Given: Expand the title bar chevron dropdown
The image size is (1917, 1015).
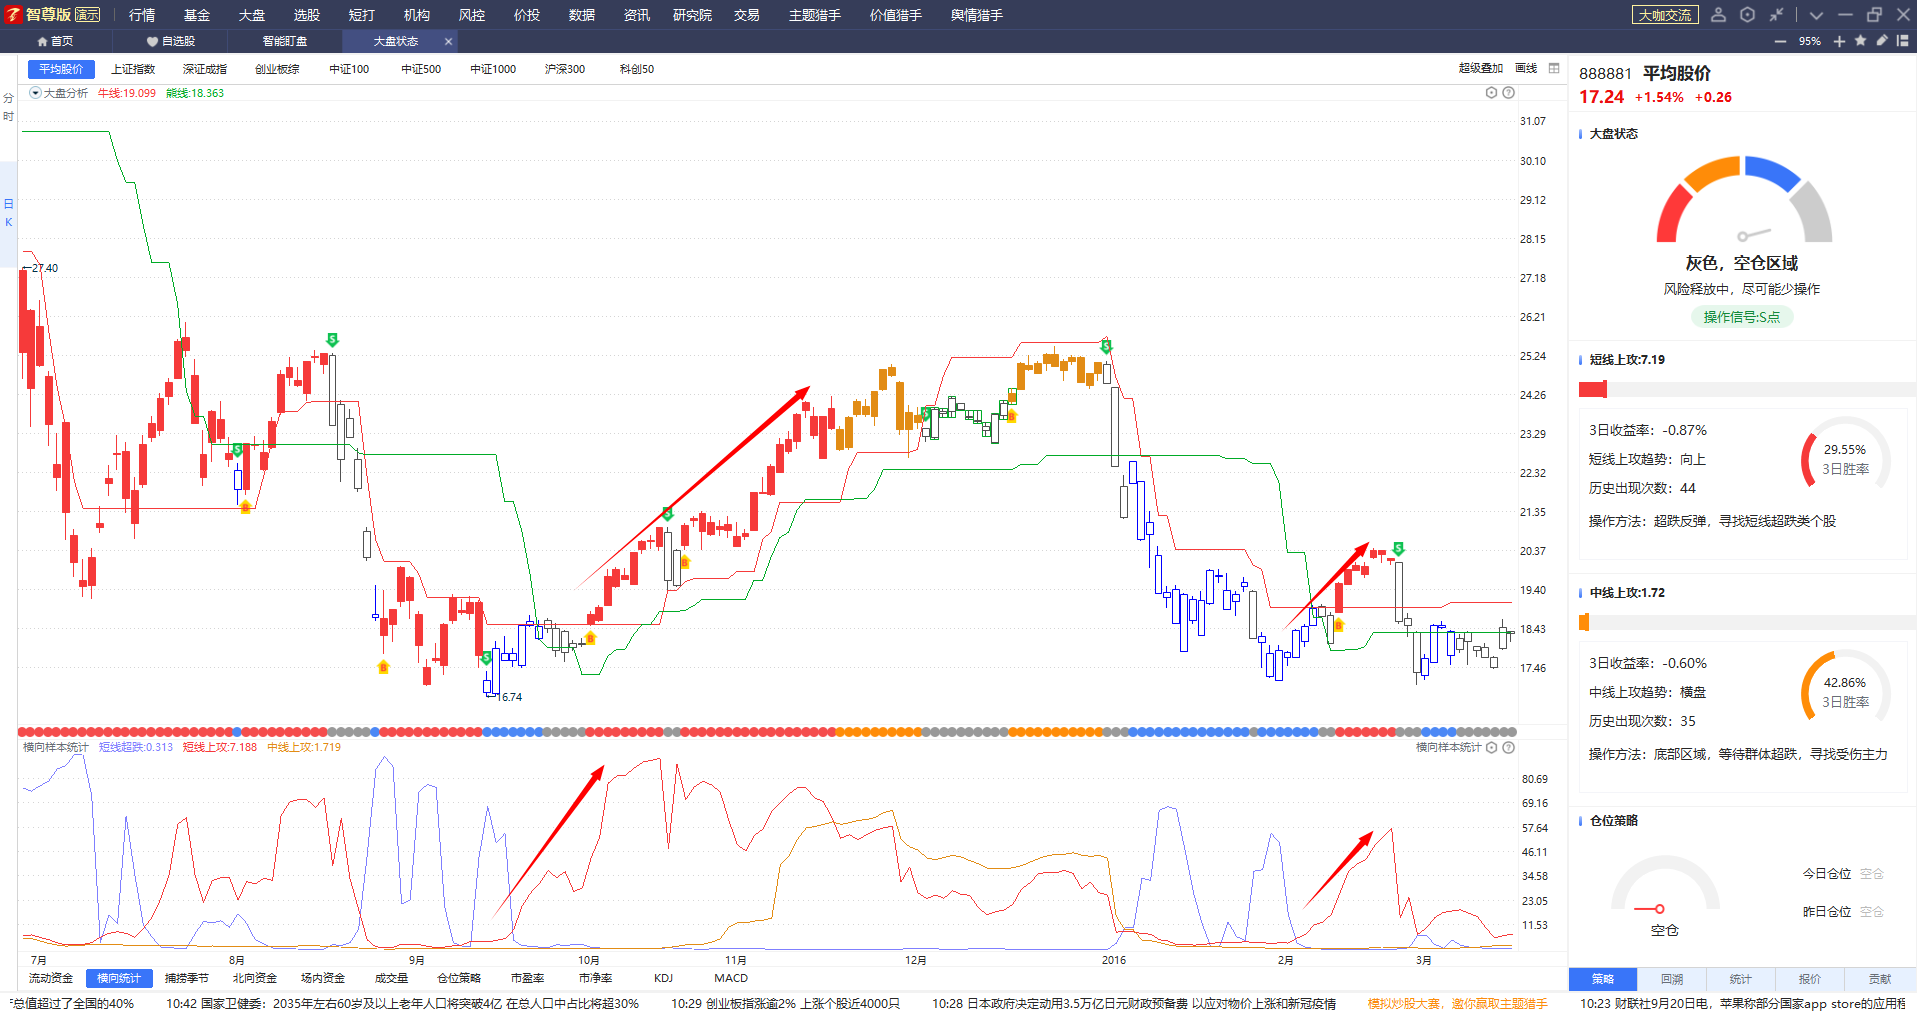Looking at the screenshot, I should coord(1816,15).
